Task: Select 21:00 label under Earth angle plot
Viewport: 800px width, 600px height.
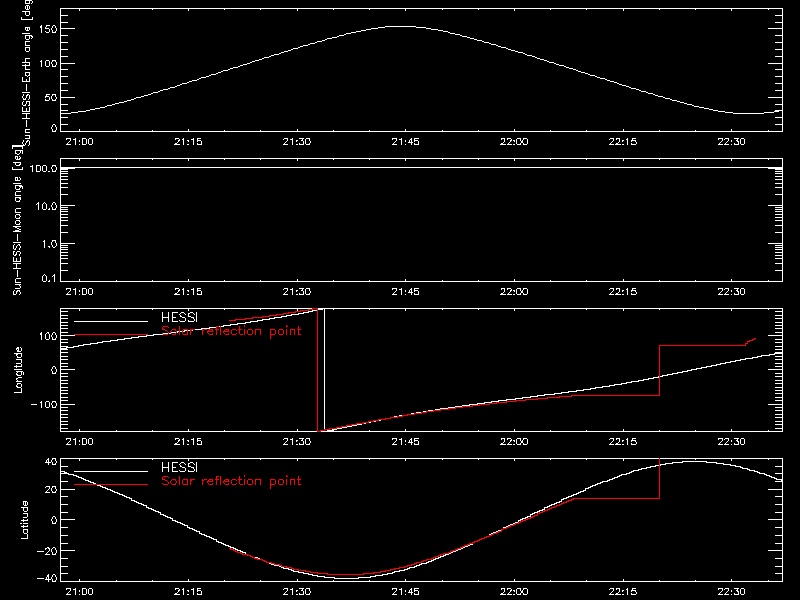Action: tap(80, 142)
